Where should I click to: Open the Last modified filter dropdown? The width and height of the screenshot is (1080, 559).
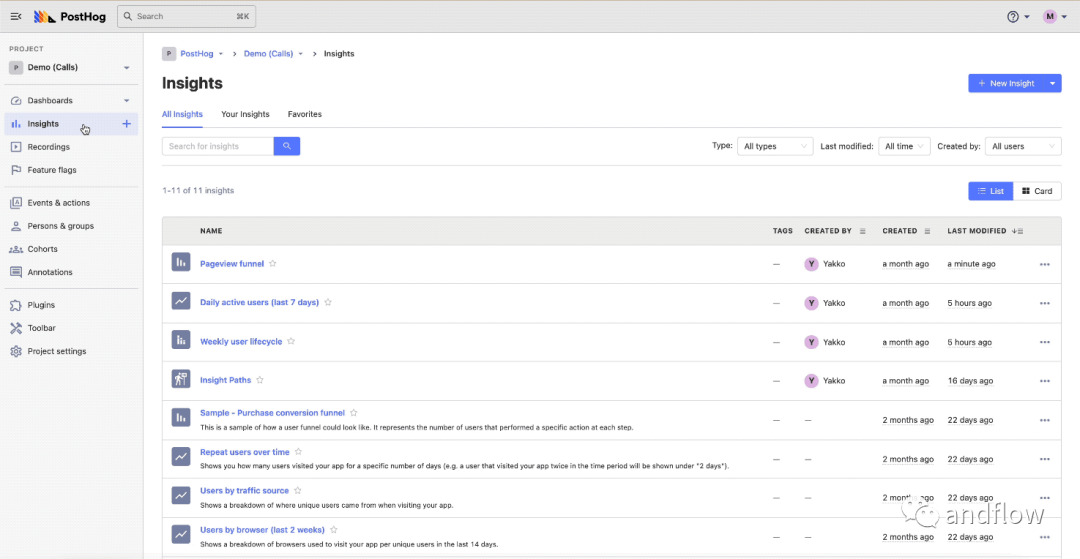tap(904, 146)
